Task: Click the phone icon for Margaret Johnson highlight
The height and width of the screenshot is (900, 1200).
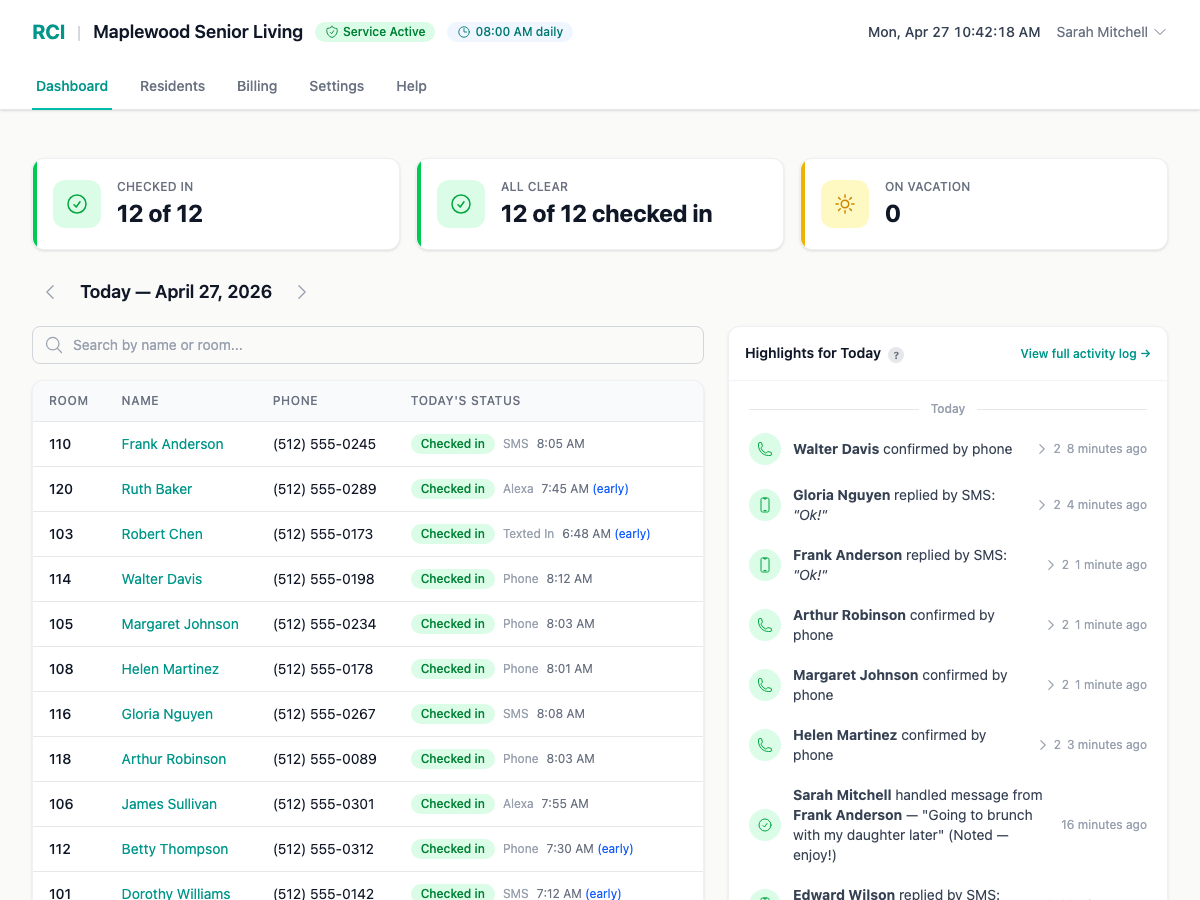Action: pyautogui.click(x=765, y=685)
